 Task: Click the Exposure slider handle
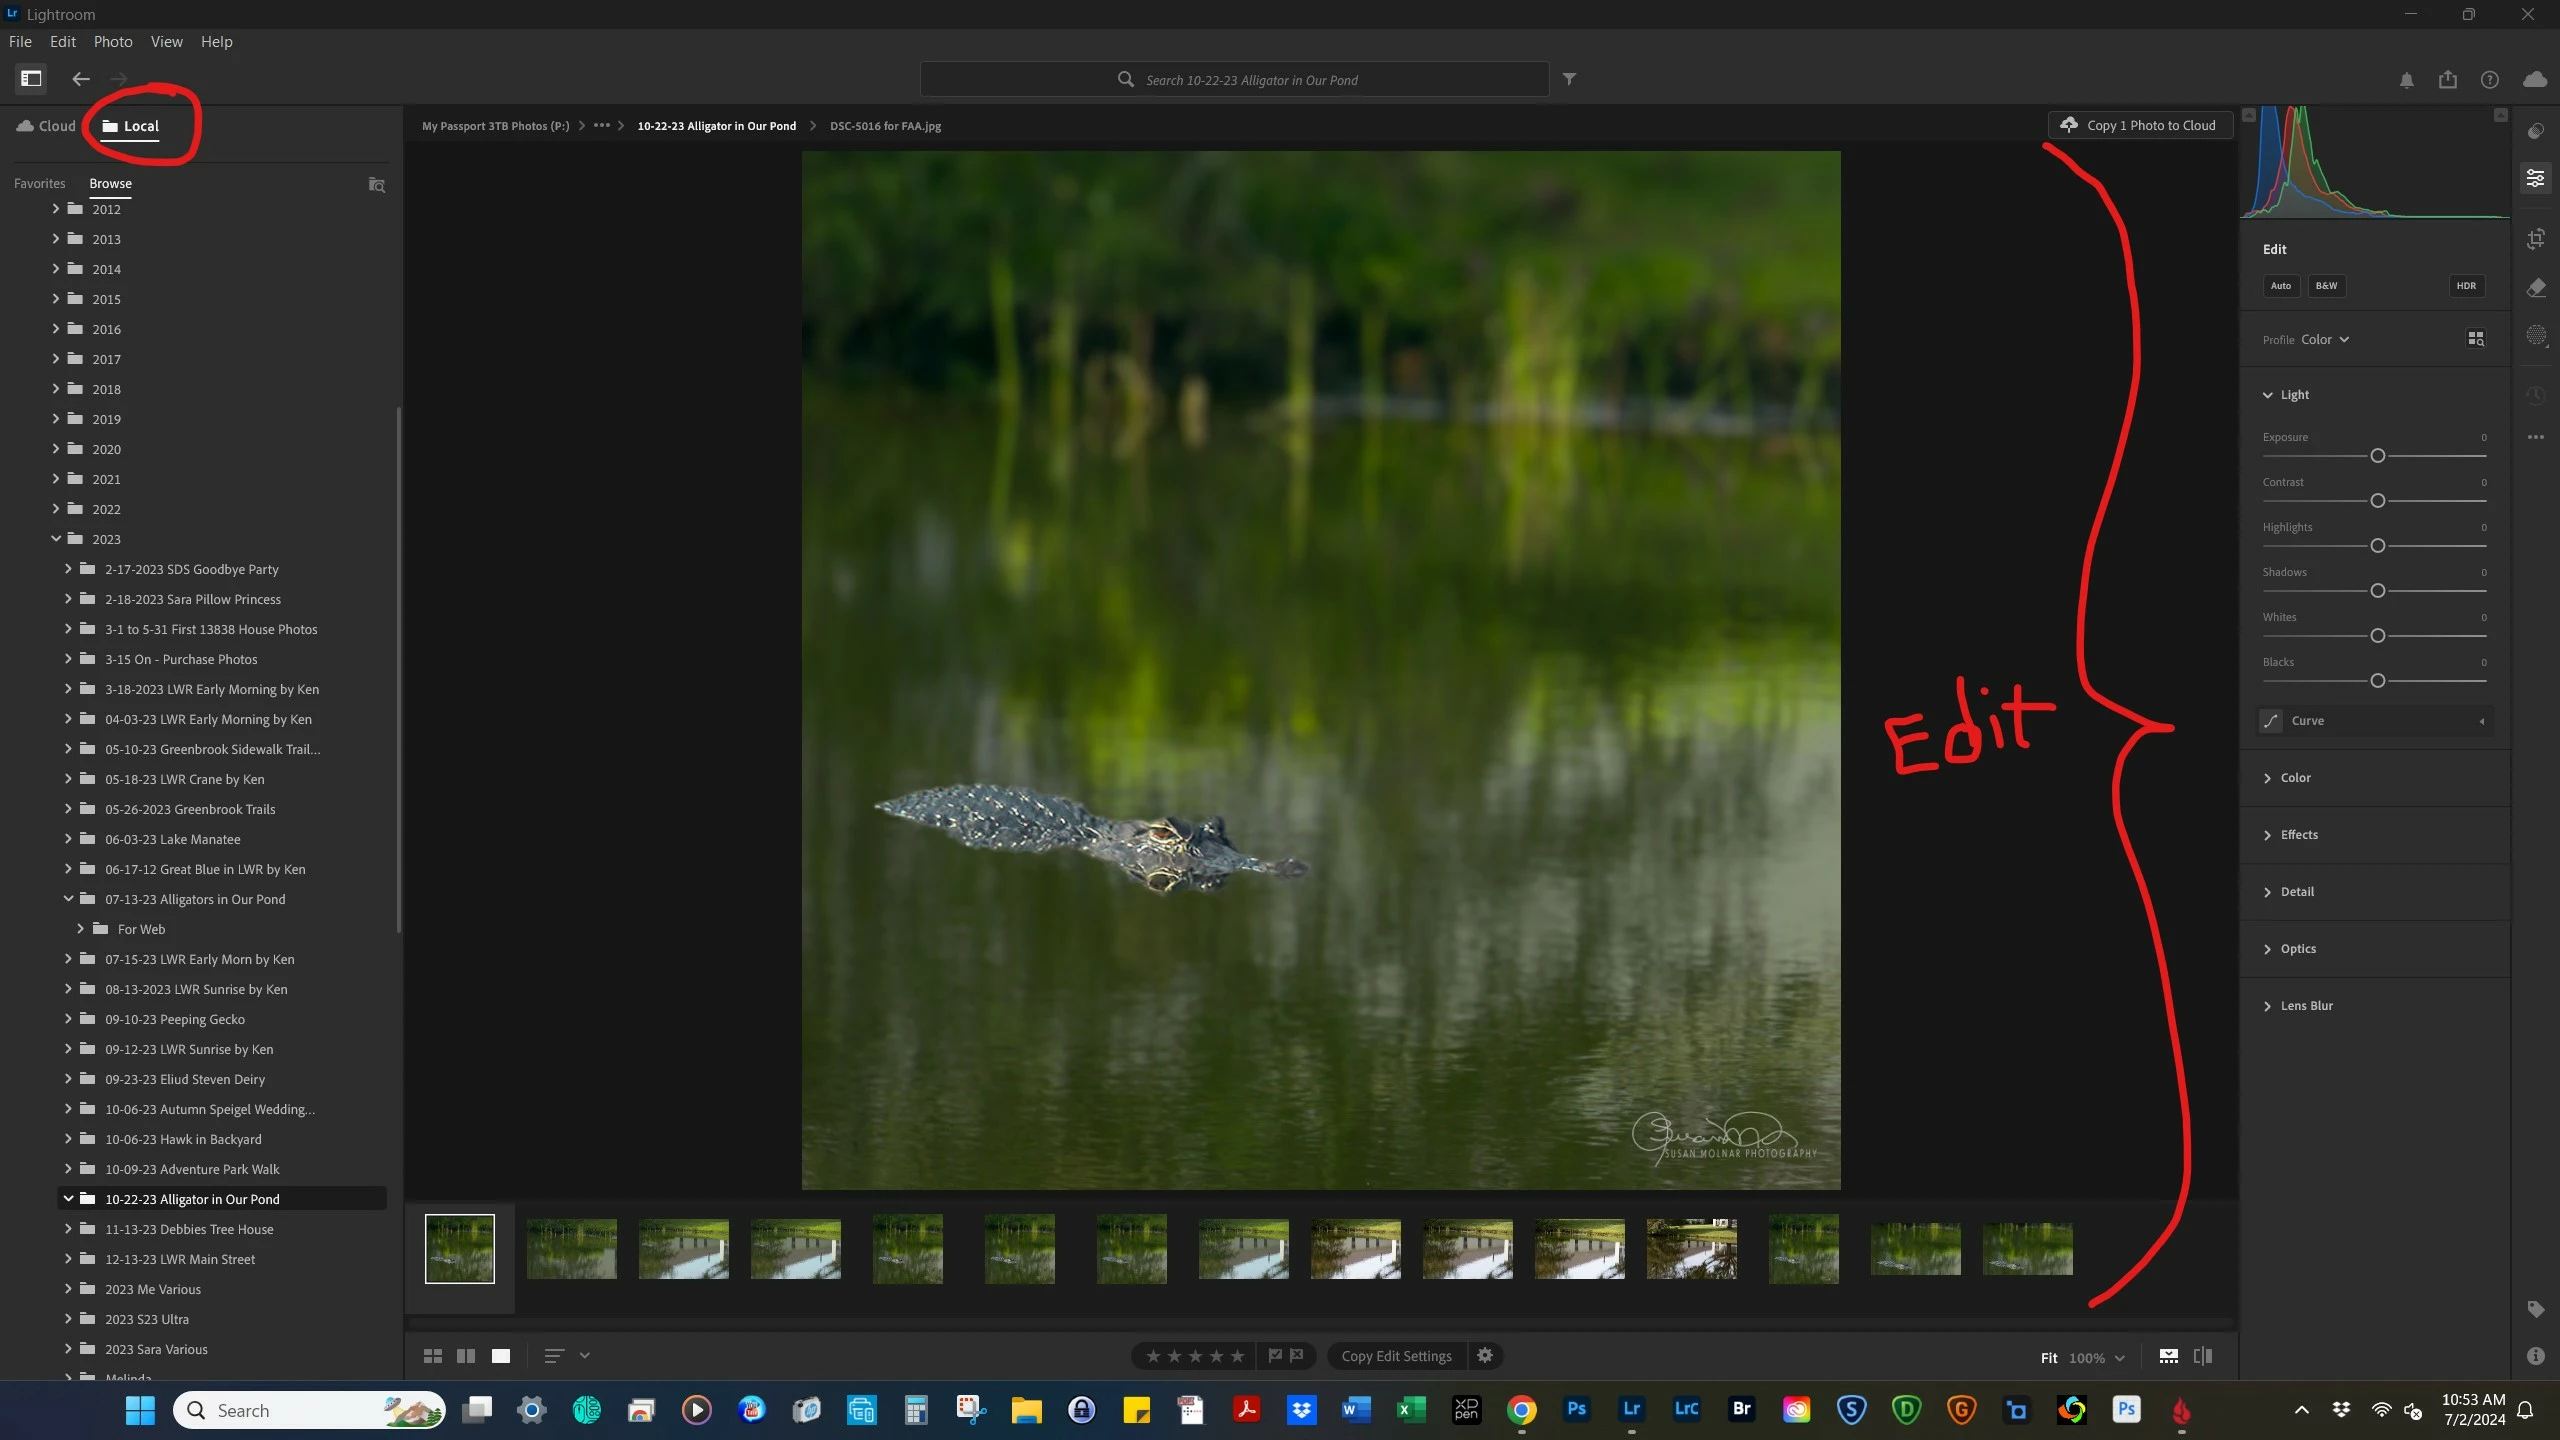tap(2378, 456)
